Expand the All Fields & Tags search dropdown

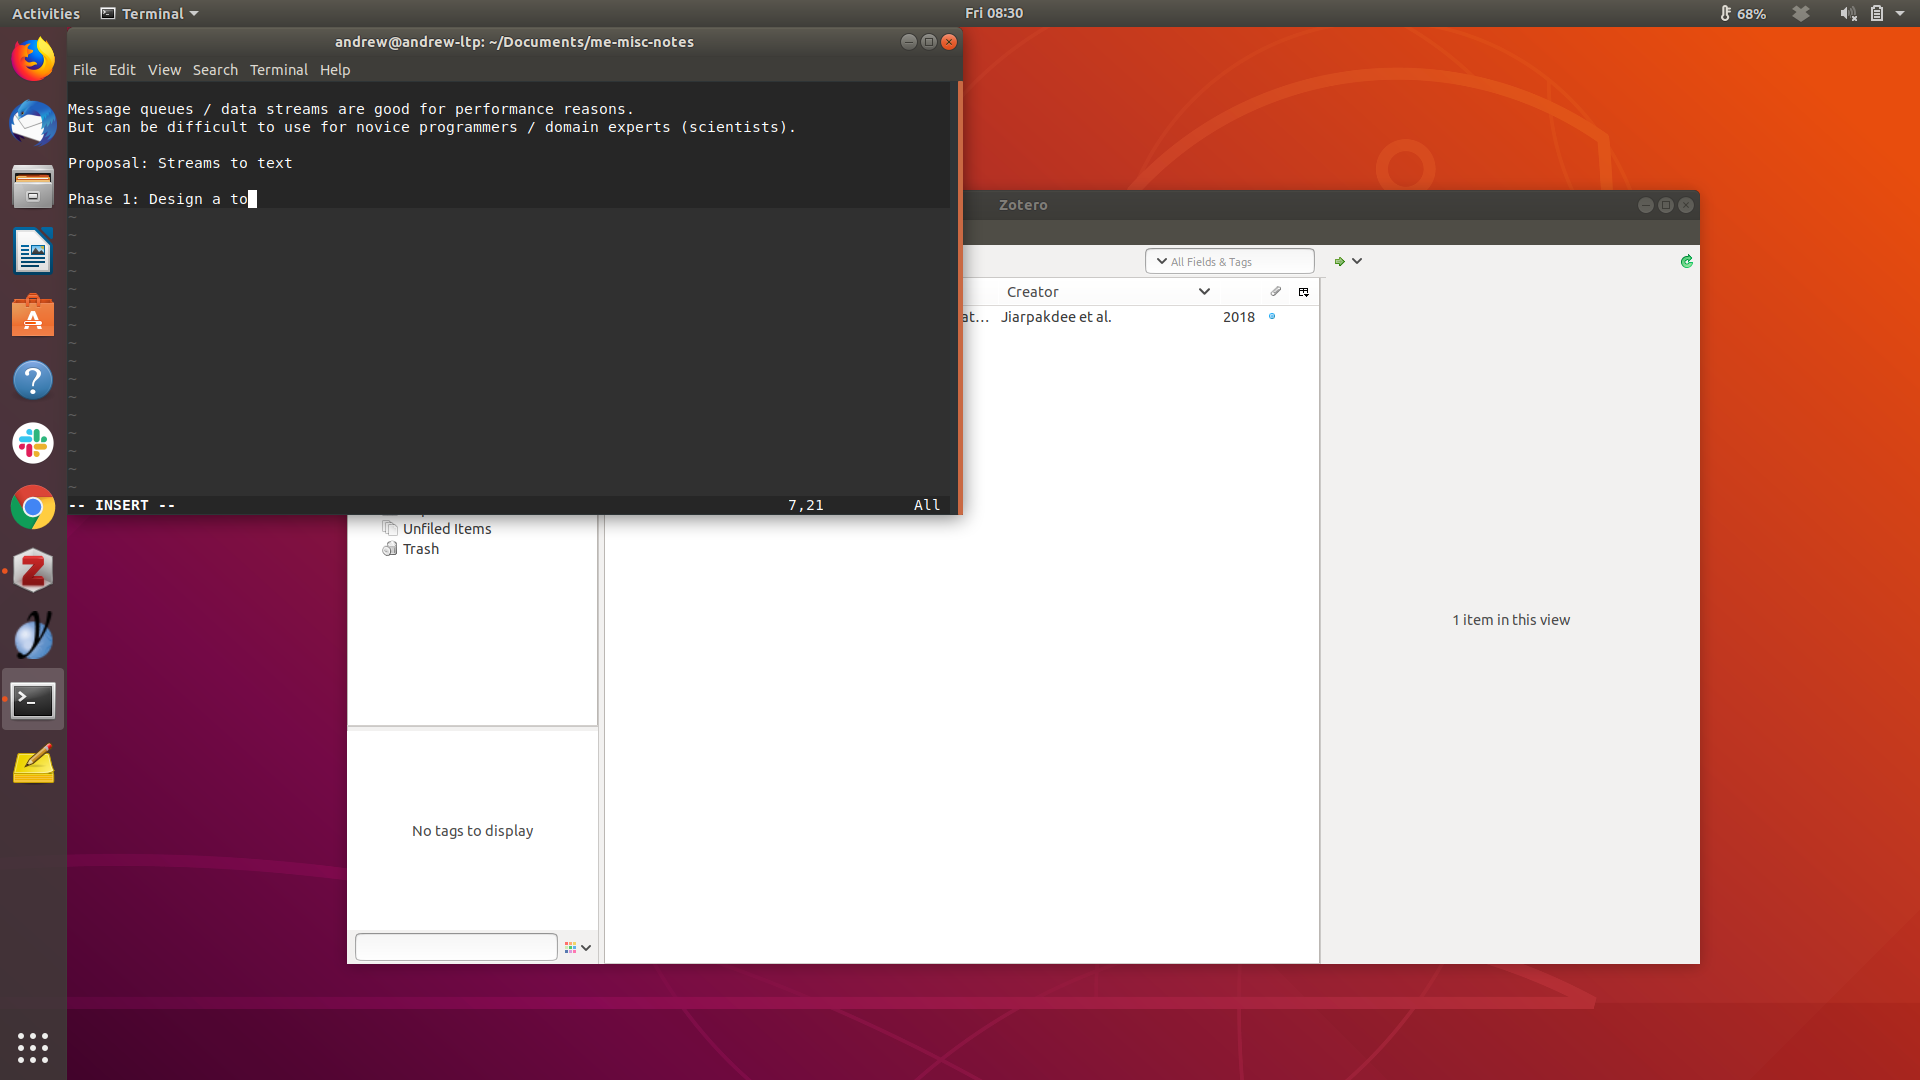coord(1162,261)
